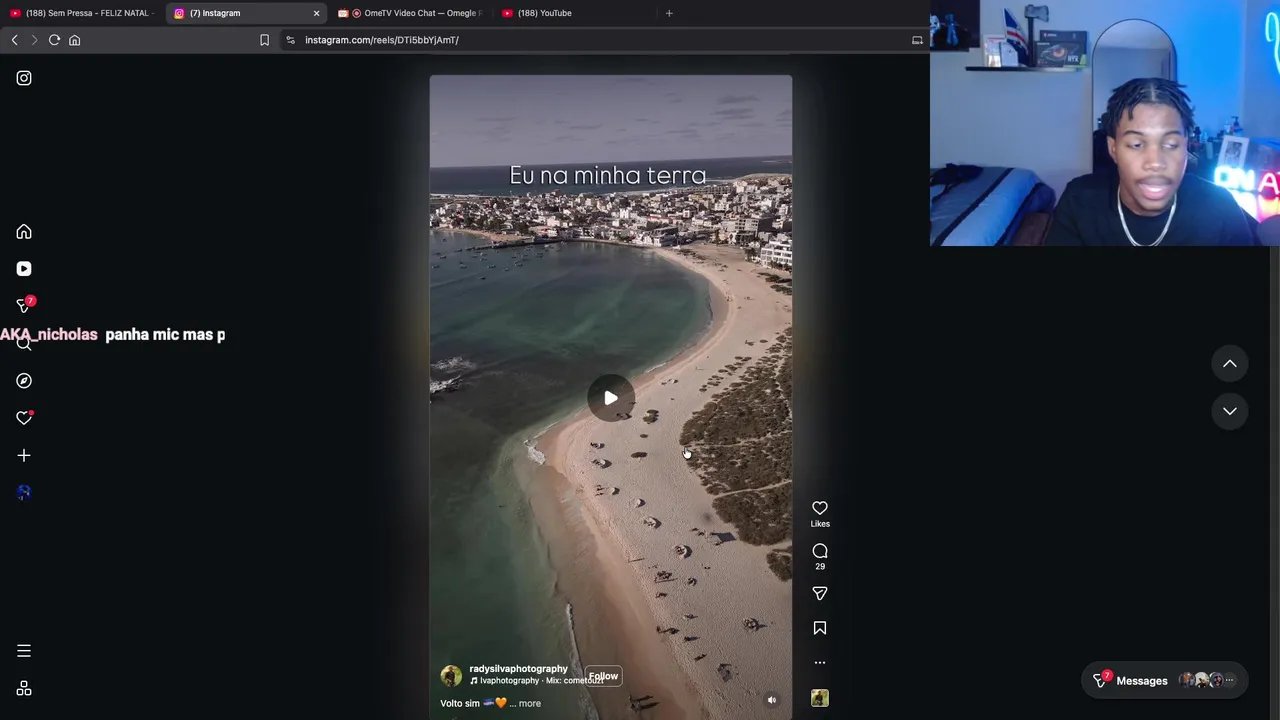The height and width of the screenshot is (720, 1280).
Task: Open radysilvaphotography avatar picture
Action: (x=451, y=676)
